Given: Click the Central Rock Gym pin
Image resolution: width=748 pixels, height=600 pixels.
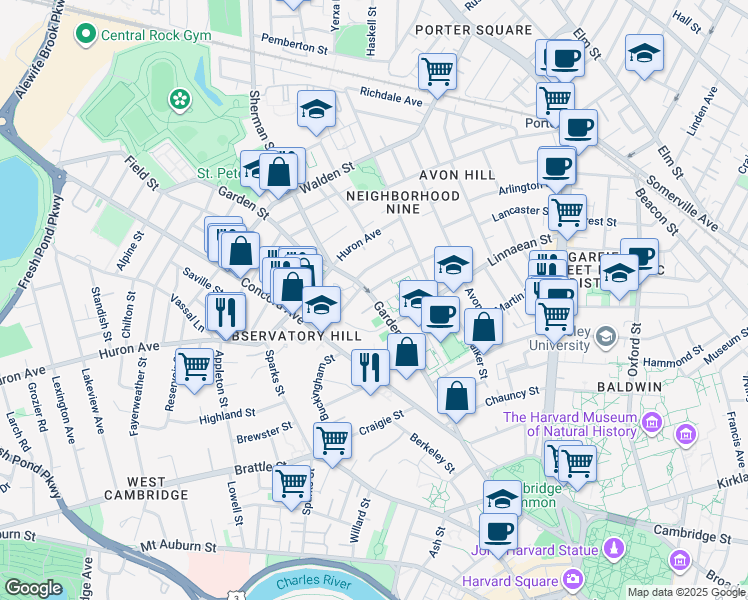Looking at the screenshot, I should coord(86,35).
